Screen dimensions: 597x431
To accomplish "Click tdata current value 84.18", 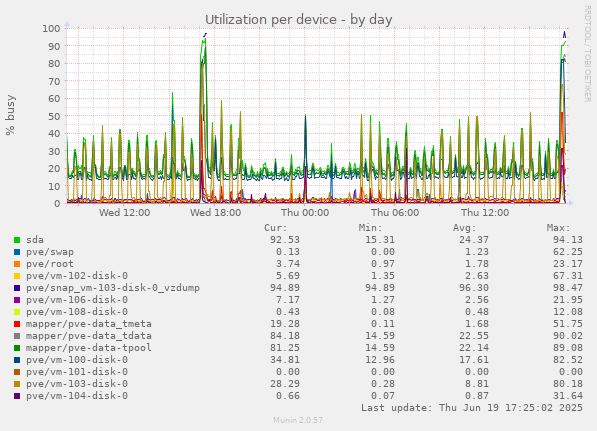I will [x=285, y=336].
